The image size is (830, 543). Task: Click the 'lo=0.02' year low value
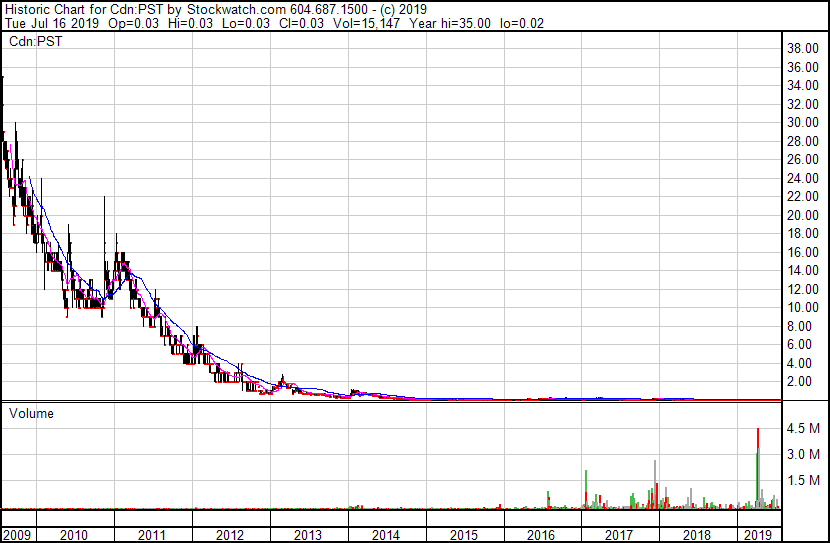(x=522, y=23)
